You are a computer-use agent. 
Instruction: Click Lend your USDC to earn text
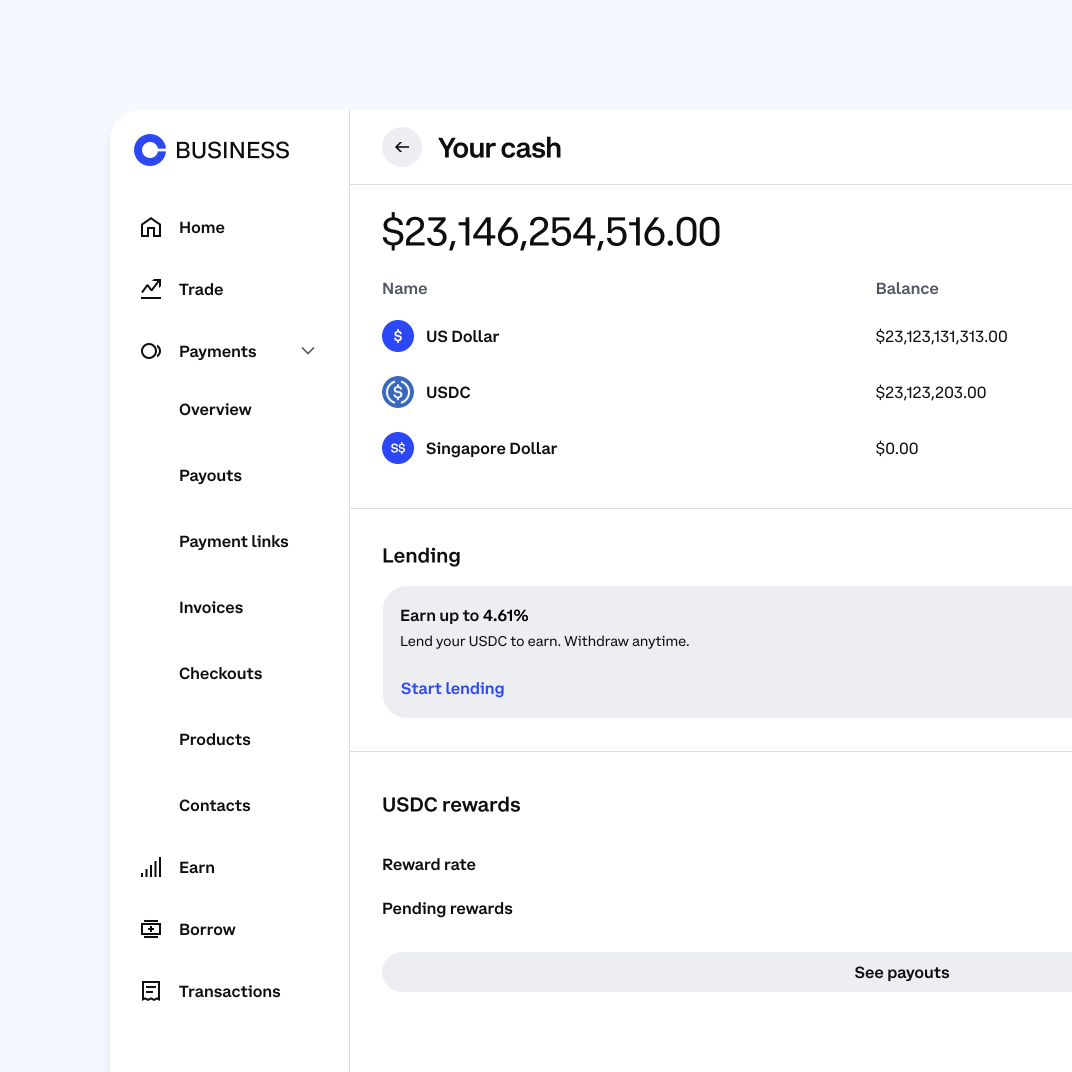pyautogui.click(x=545, y=641)
